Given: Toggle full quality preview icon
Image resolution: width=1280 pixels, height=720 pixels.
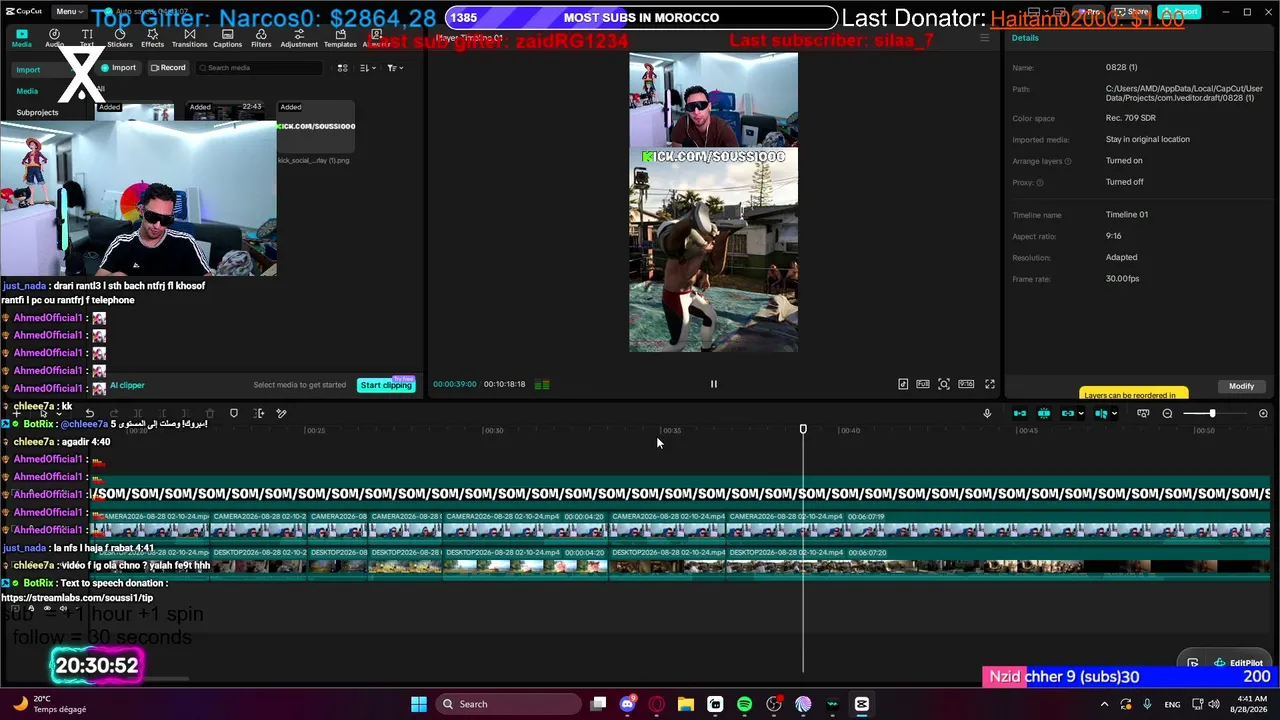Looking at the screenshot, I should click(x=923, y=384).
